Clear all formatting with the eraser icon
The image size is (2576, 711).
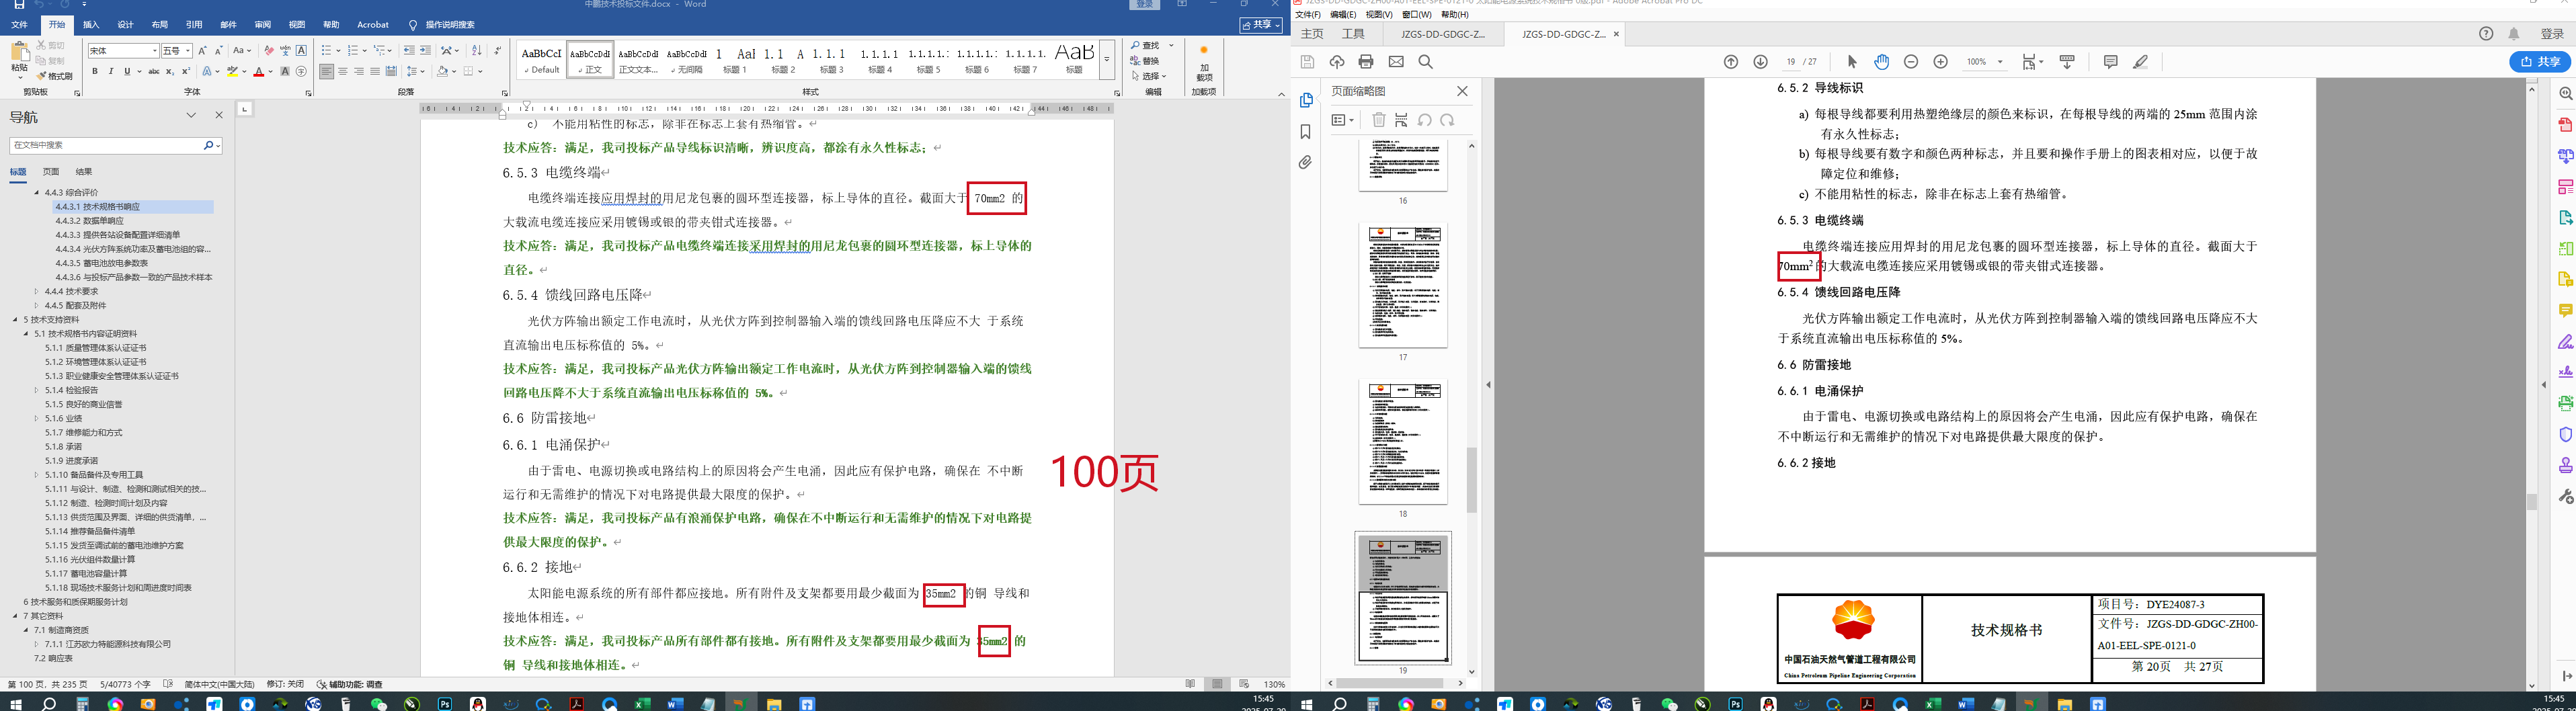pos(268,50)
